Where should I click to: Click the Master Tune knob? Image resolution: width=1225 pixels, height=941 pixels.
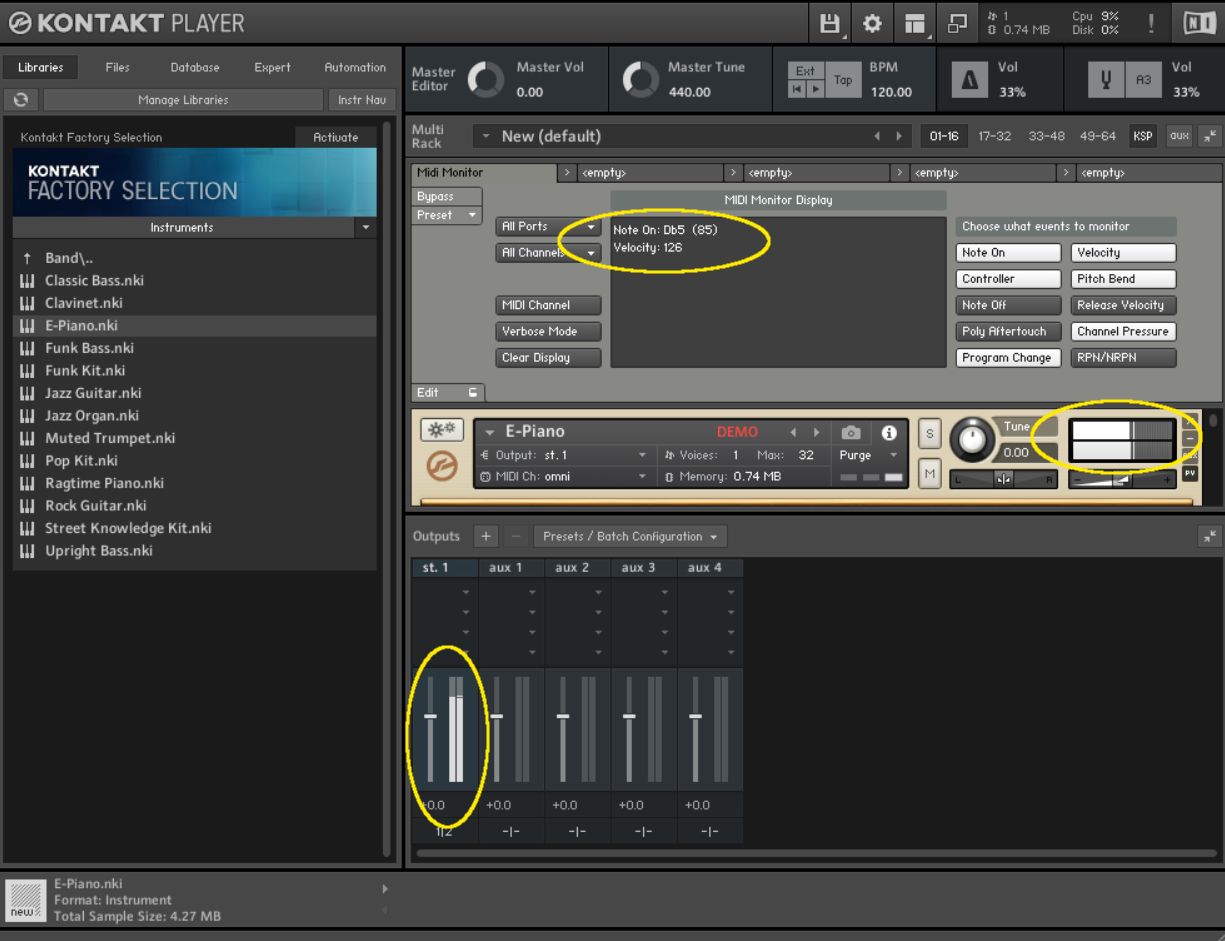tap(639, 82)
